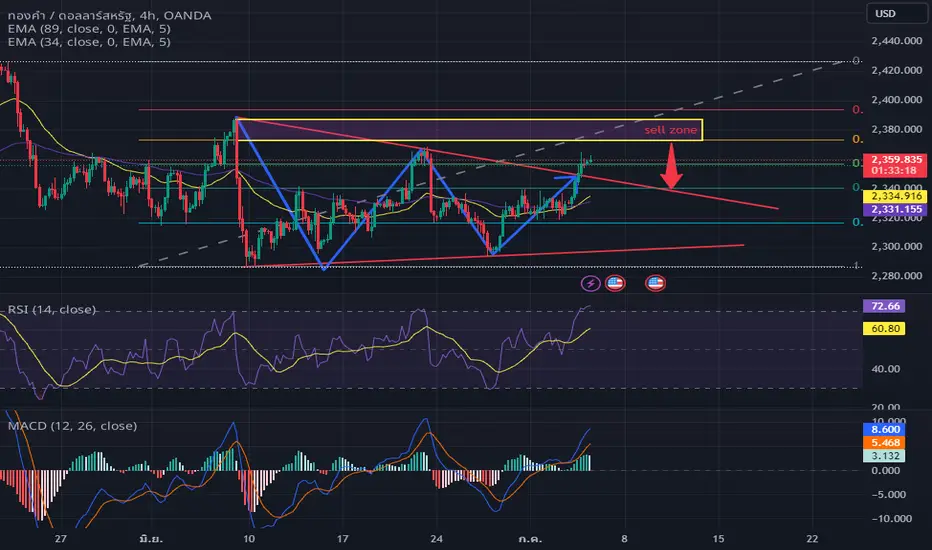Click the RSI value label 72.66
Screen dimensions: 932x550
(884, 306)
